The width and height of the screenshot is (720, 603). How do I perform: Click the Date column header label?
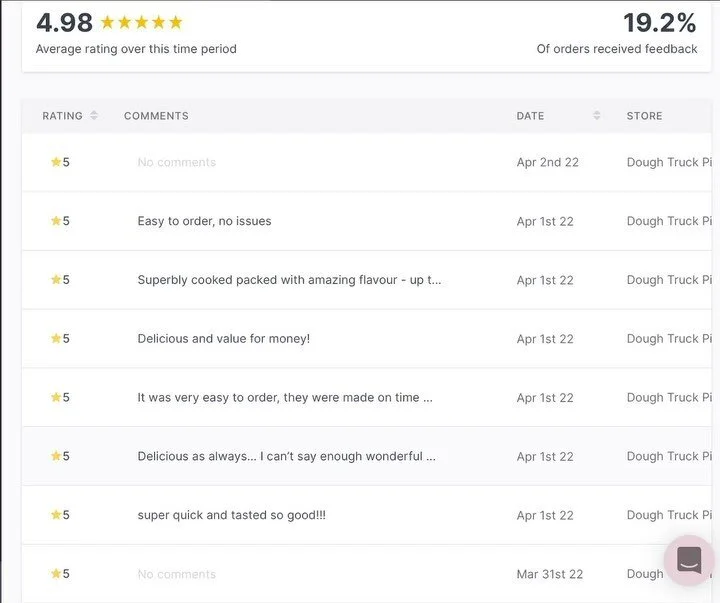(530, 116)
